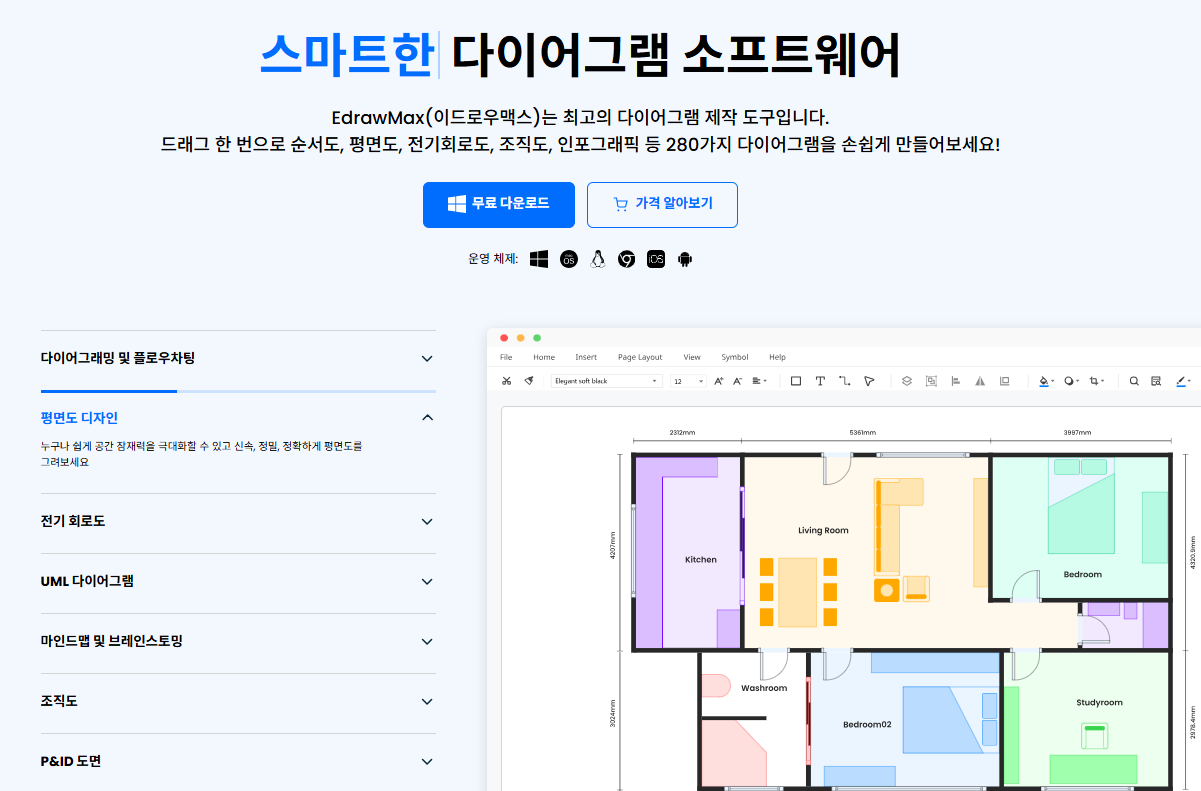Open the text alignment dropdown
Image resolution: width=1201 pixels, height=791 pixels.
tap(759, 381)
